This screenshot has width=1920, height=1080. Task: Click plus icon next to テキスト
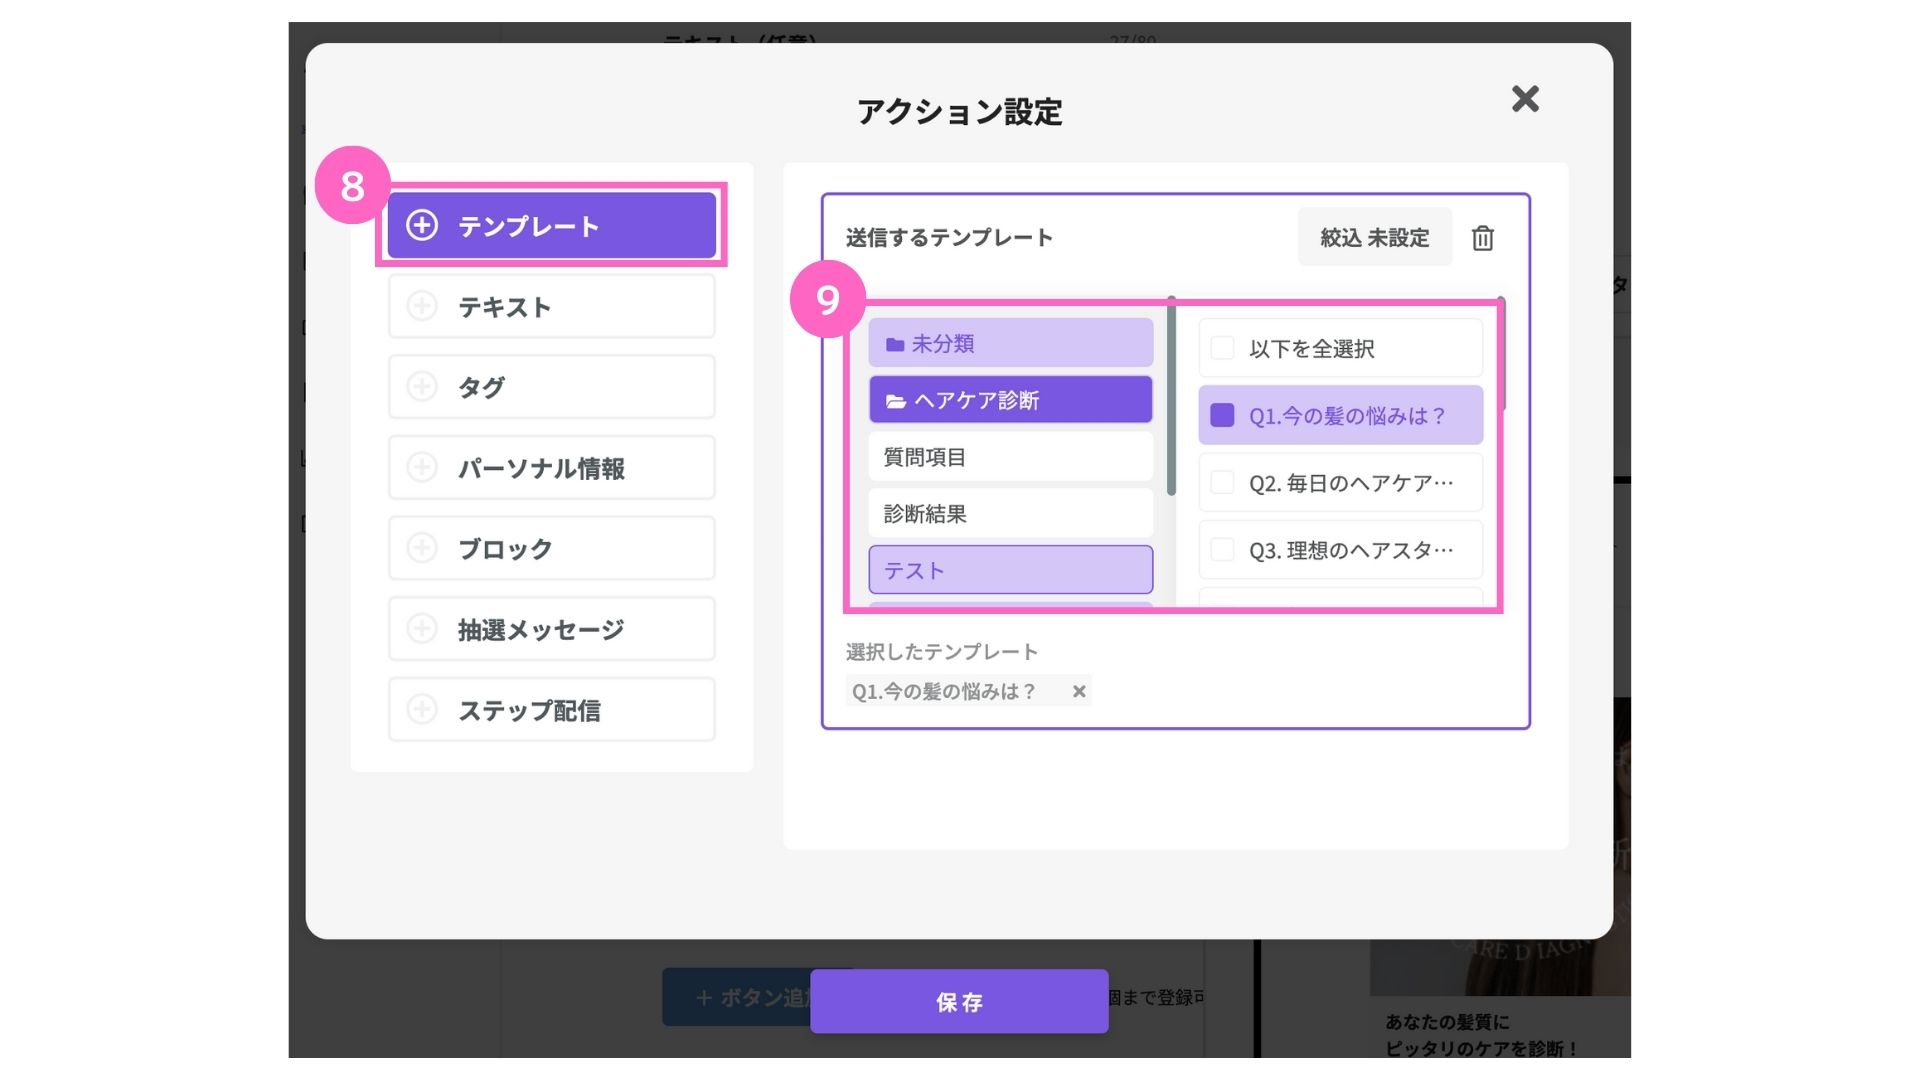pos(422,306)
